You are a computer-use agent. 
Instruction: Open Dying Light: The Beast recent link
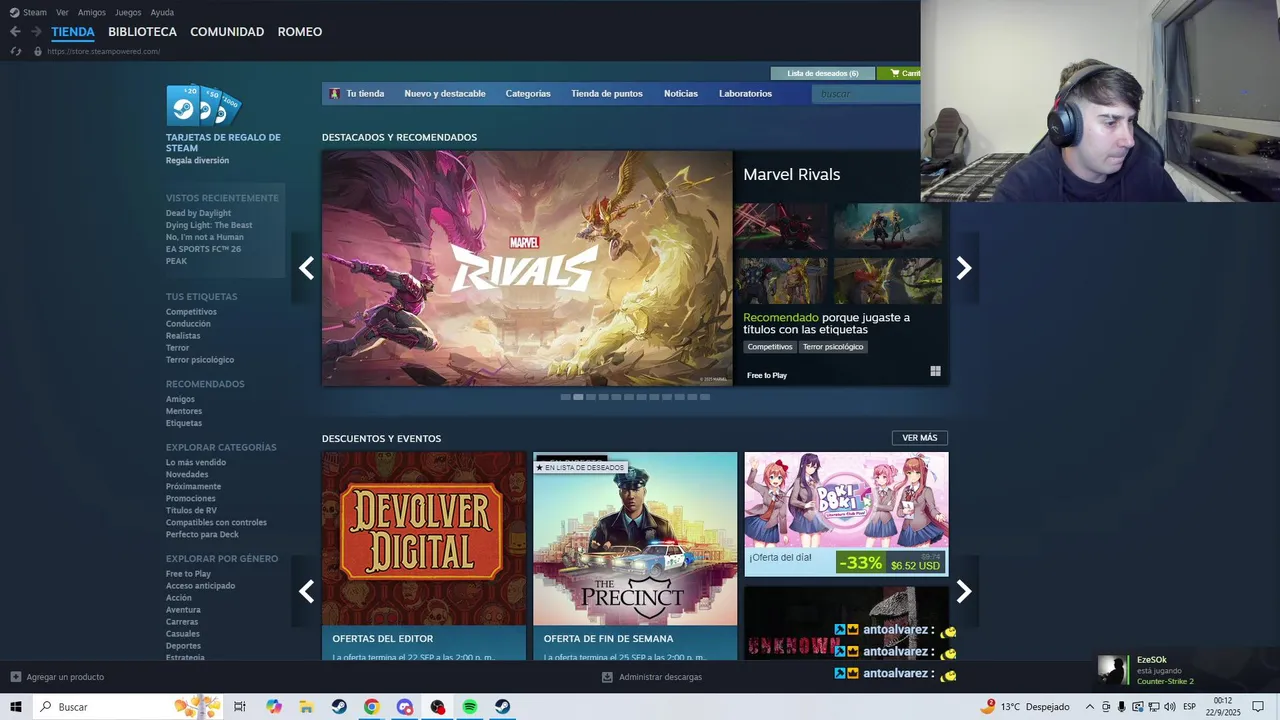tap(209, 225)
